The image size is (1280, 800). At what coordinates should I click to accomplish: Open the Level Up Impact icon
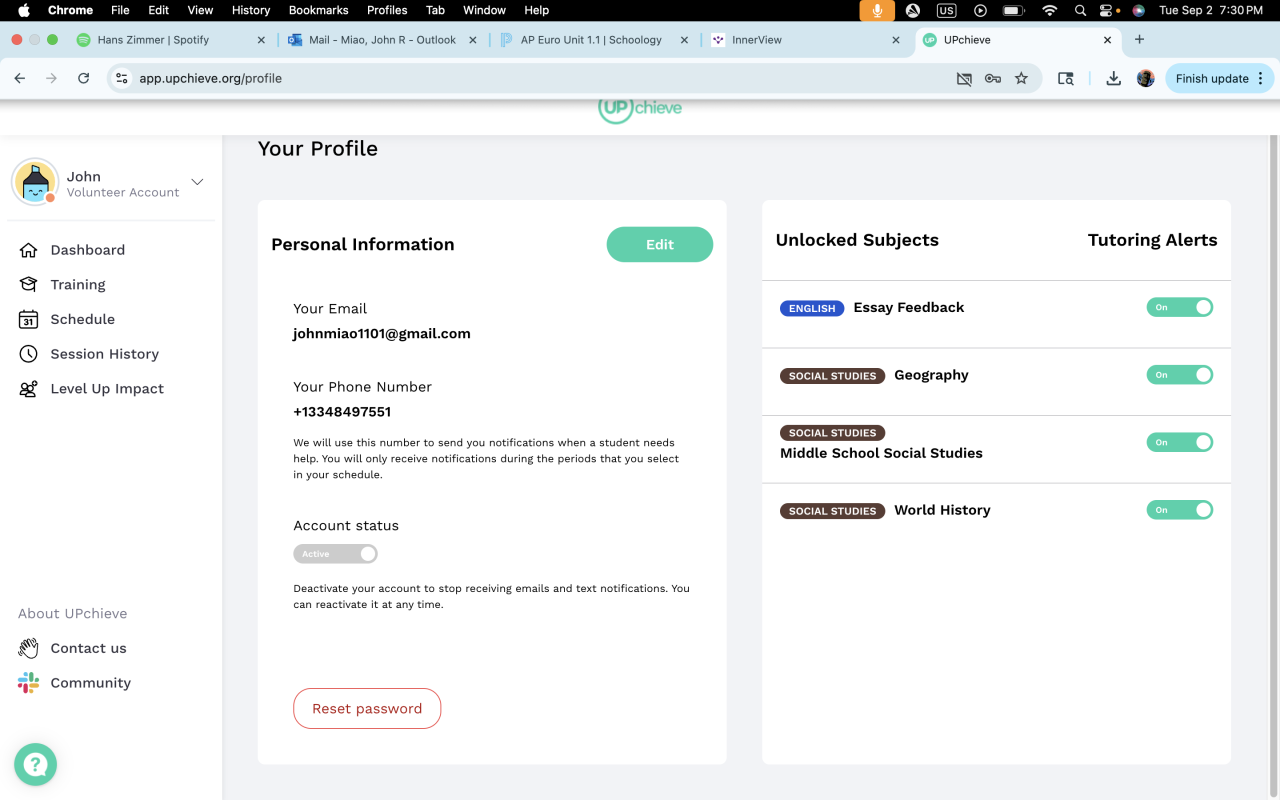tap(29, 389)
